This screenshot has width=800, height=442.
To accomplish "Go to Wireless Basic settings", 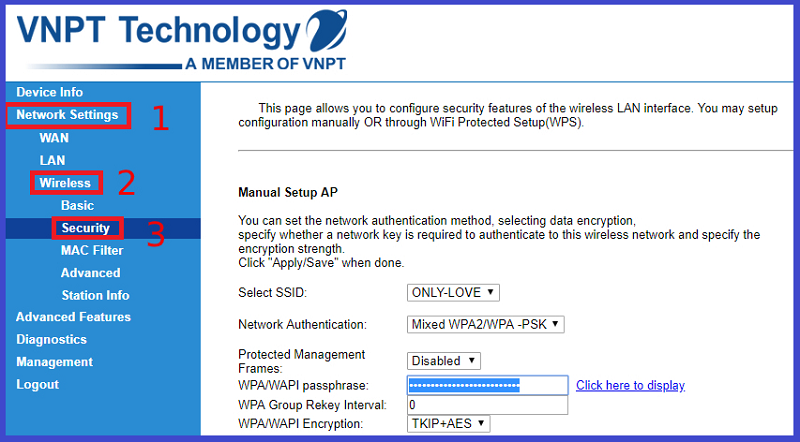I will (77, 205).
